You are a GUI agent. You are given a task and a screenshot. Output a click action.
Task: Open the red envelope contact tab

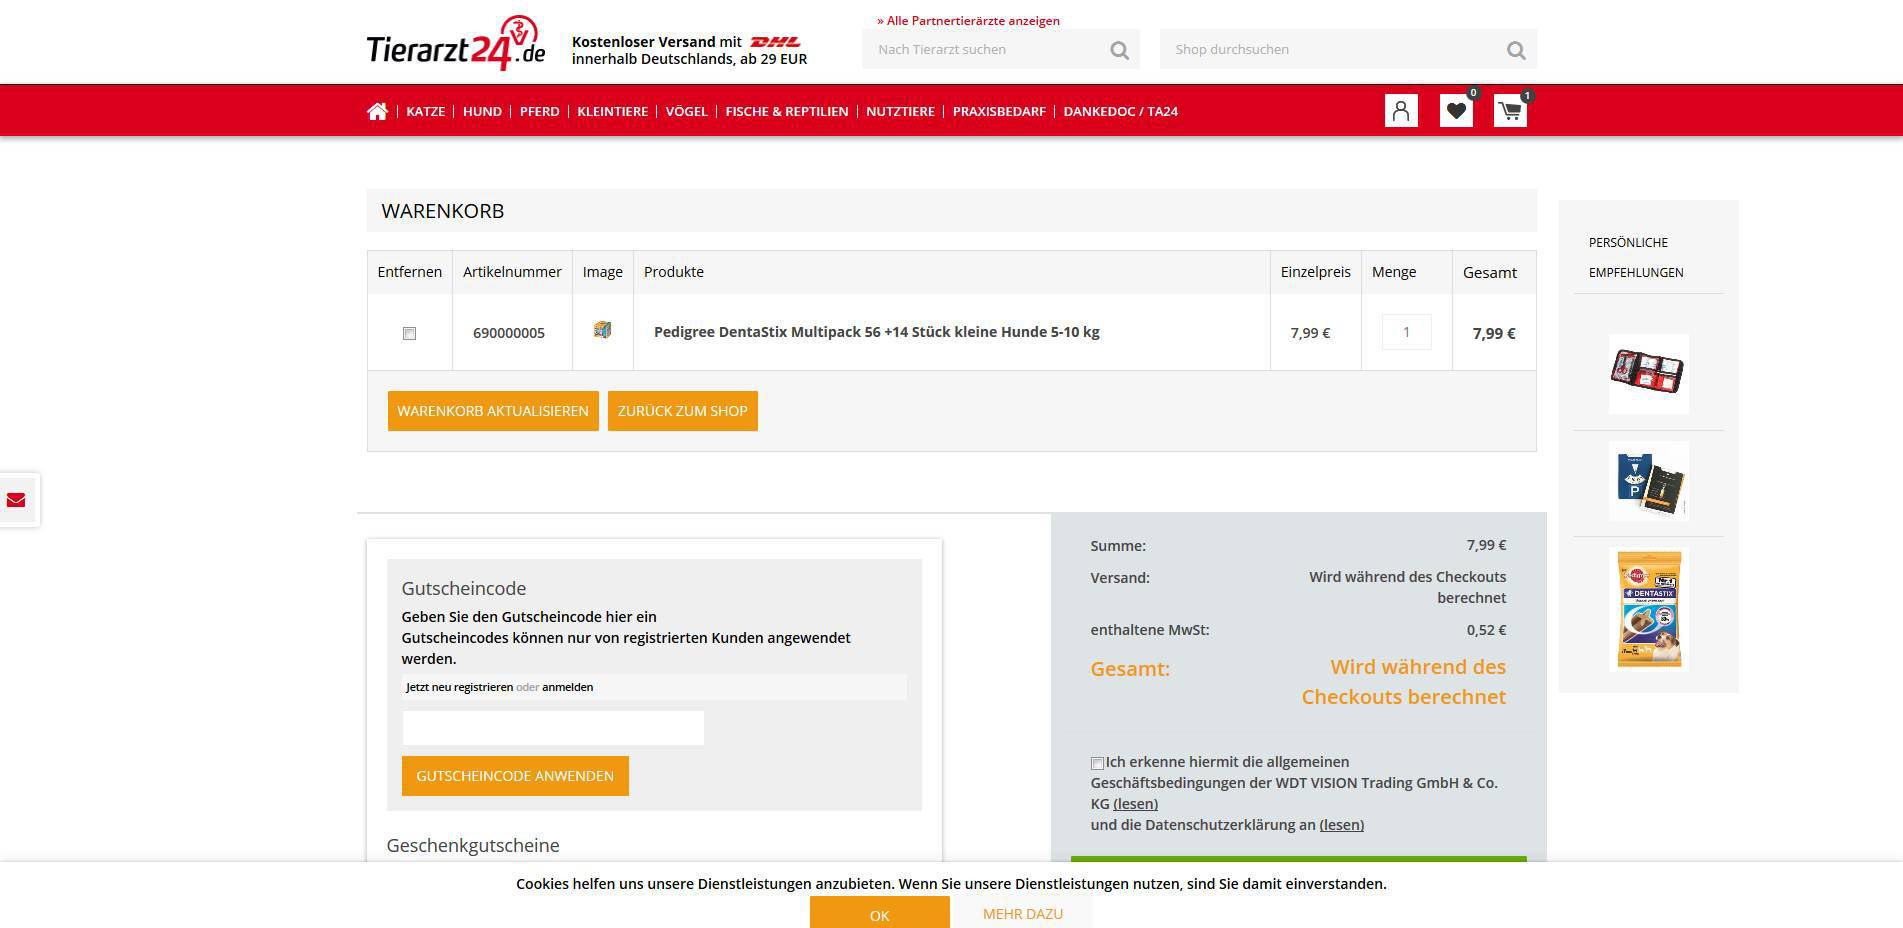(x=16, y=500)
